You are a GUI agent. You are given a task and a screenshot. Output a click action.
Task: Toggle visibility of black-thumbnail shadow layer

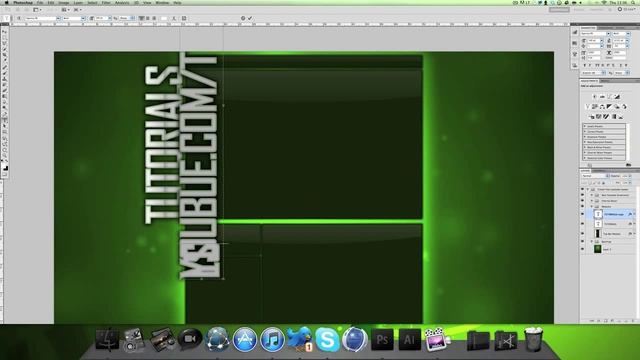pyautogui.click(x=582, y=234)
